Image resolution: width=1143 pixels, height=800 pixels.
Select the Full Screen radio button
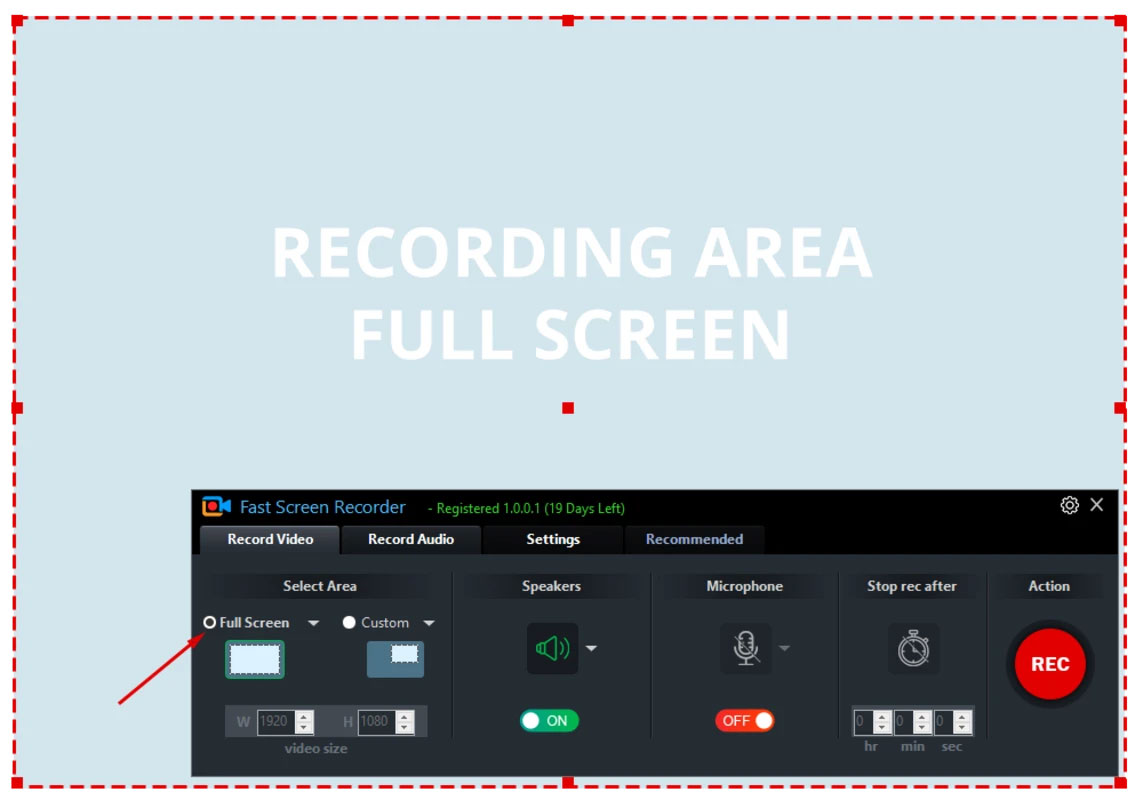tap(210, 622)
